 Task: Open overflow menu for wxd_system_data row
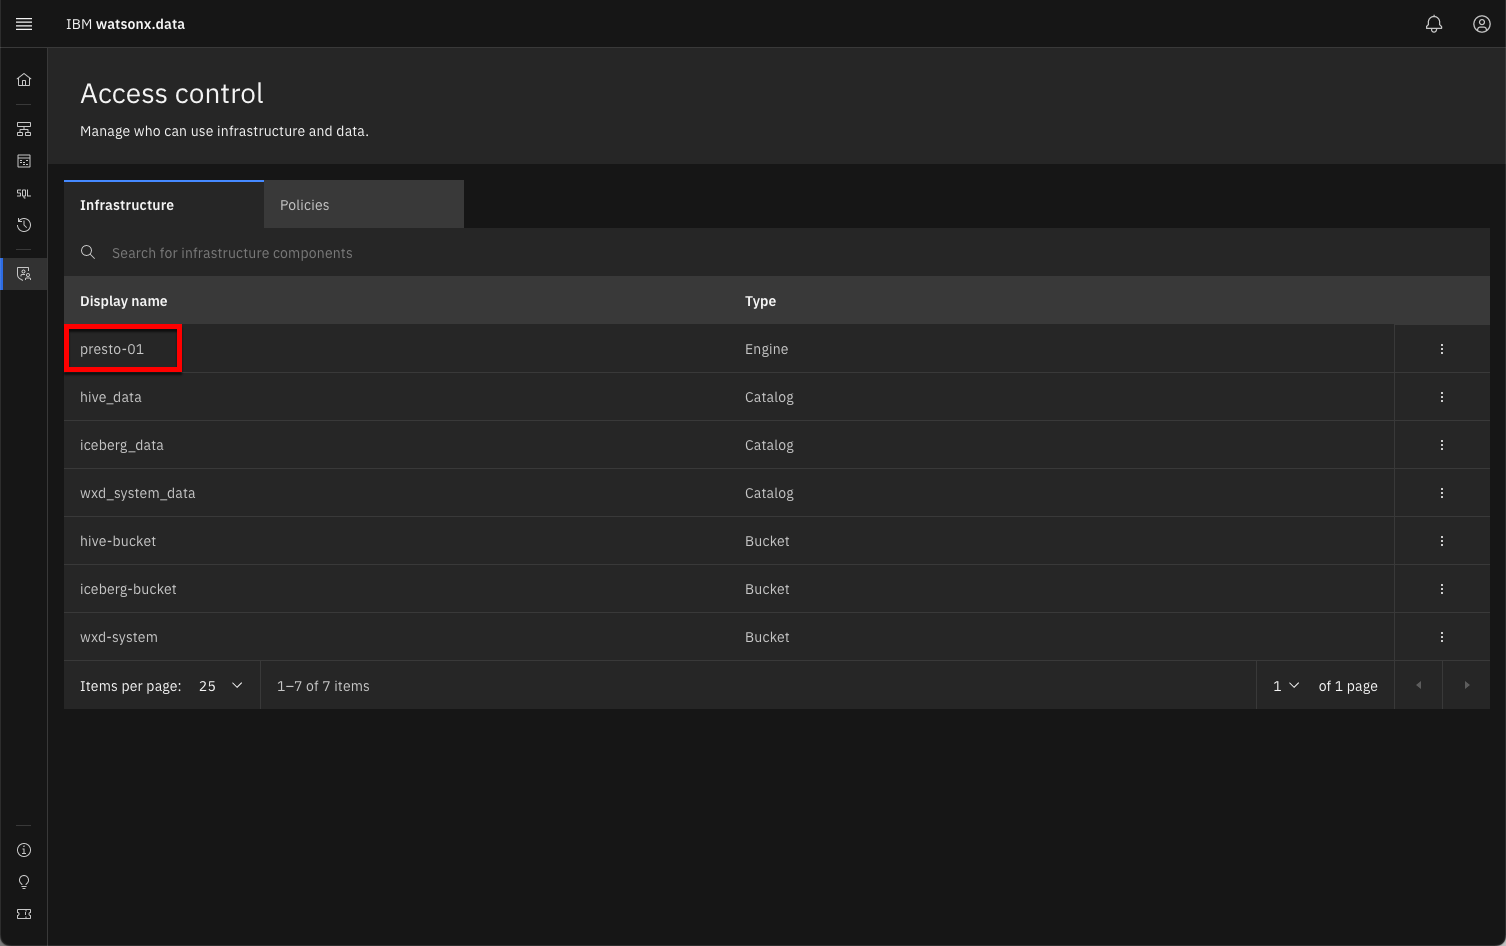point(1442,493)
